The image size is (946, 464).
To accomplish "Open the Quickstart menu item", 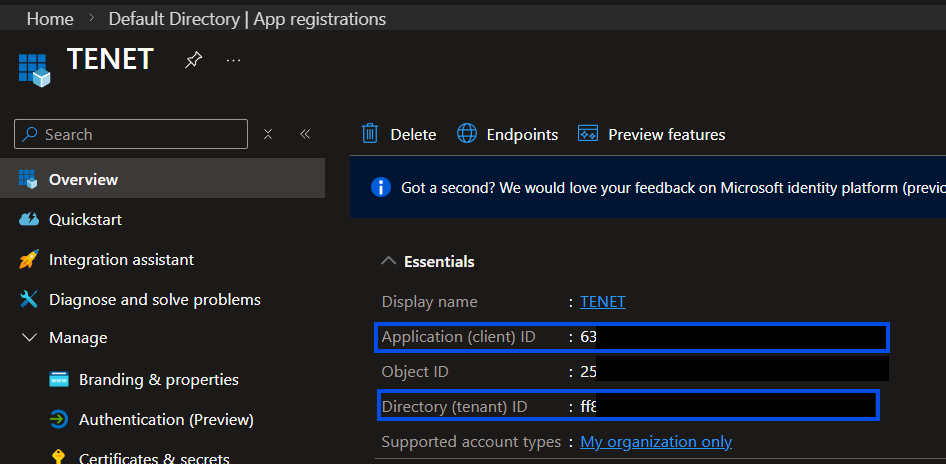I will click(85, 219).
